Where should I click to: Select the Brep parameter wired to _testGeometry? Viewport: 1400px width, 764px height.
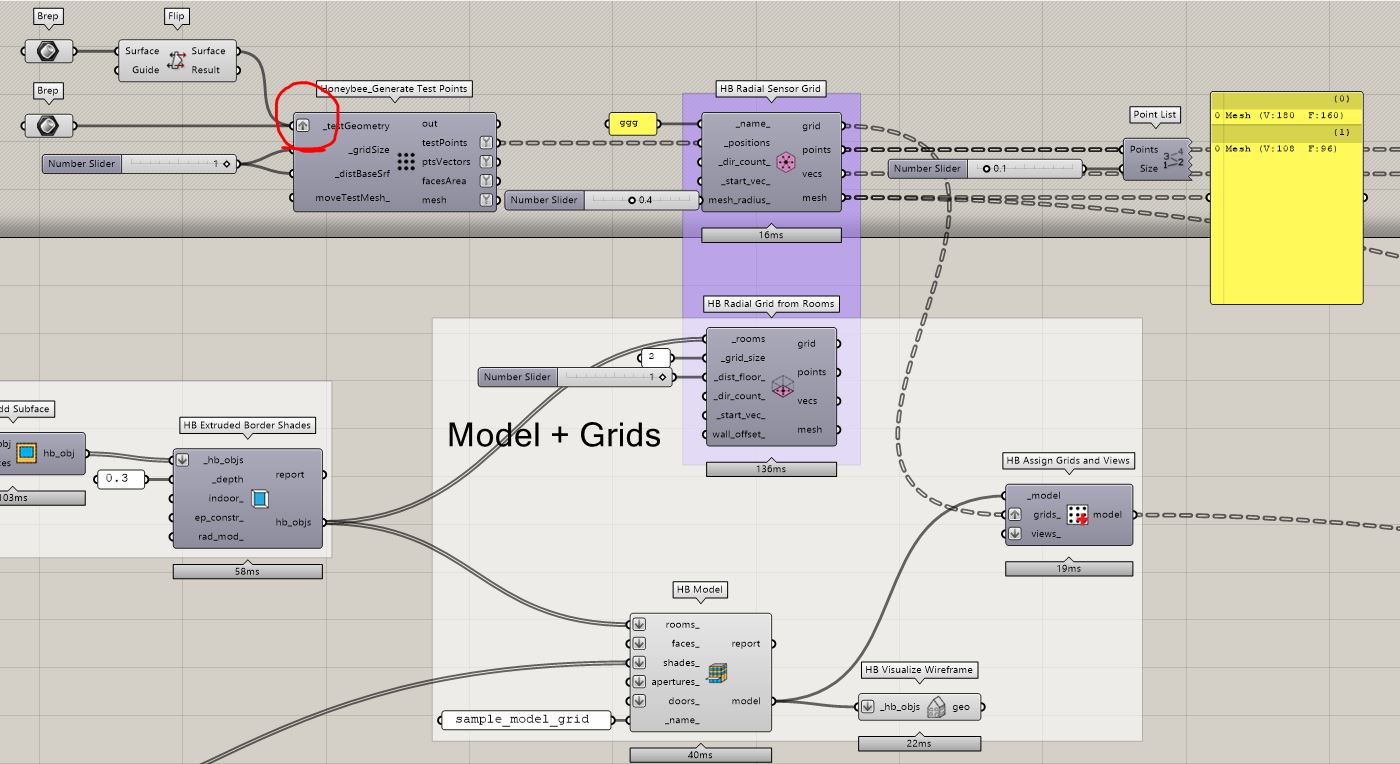[47, 126]
